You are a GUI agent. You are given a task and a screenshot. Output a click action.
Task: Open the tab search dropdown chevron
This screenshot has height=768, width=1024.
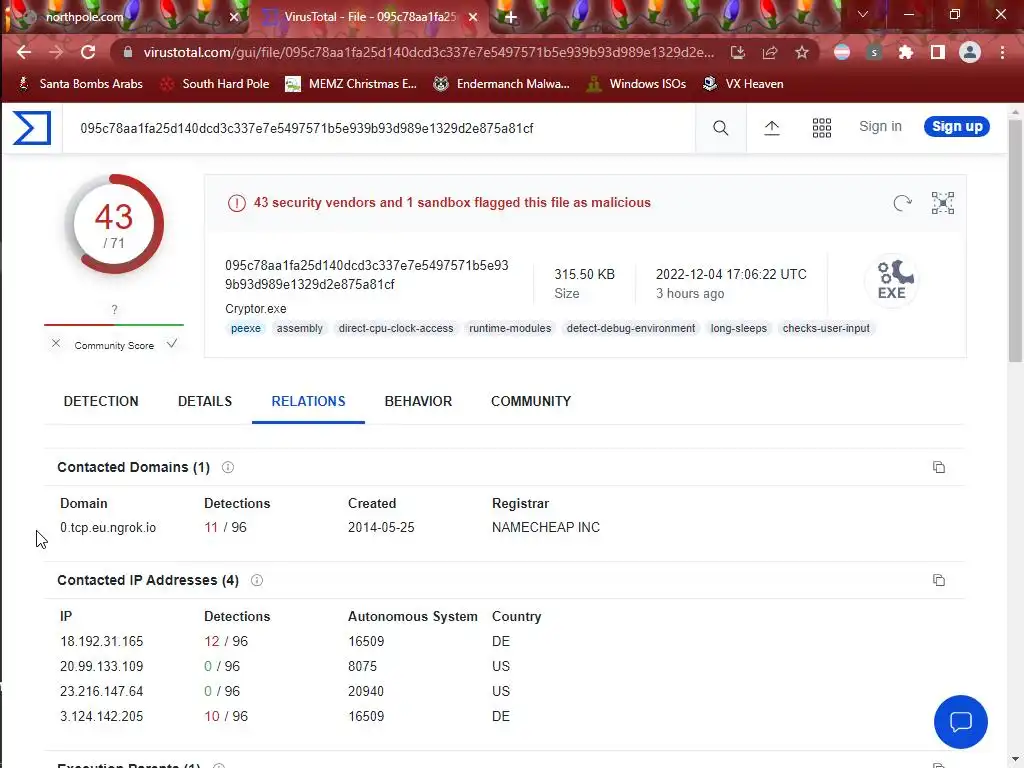(863, 14)
